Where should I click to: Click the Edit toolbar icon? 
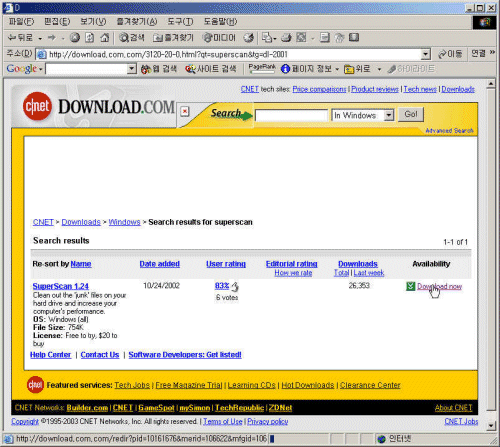pyautogui.click(x=301, y=38)
